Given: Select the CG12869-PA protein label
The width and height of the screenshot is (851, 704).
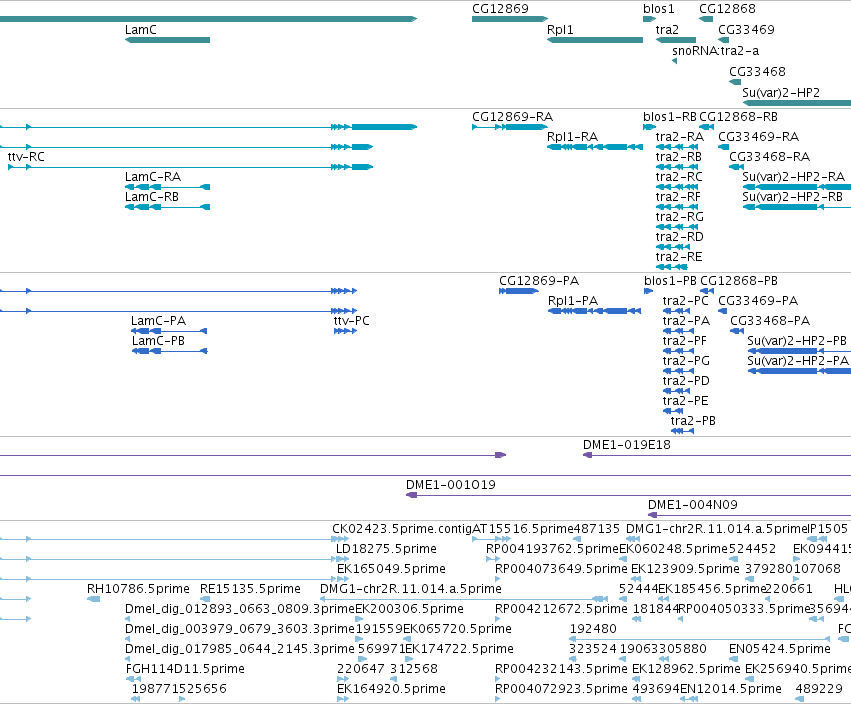Looking at the screenshot, I should pyautogui.click(x=539, y=281).
